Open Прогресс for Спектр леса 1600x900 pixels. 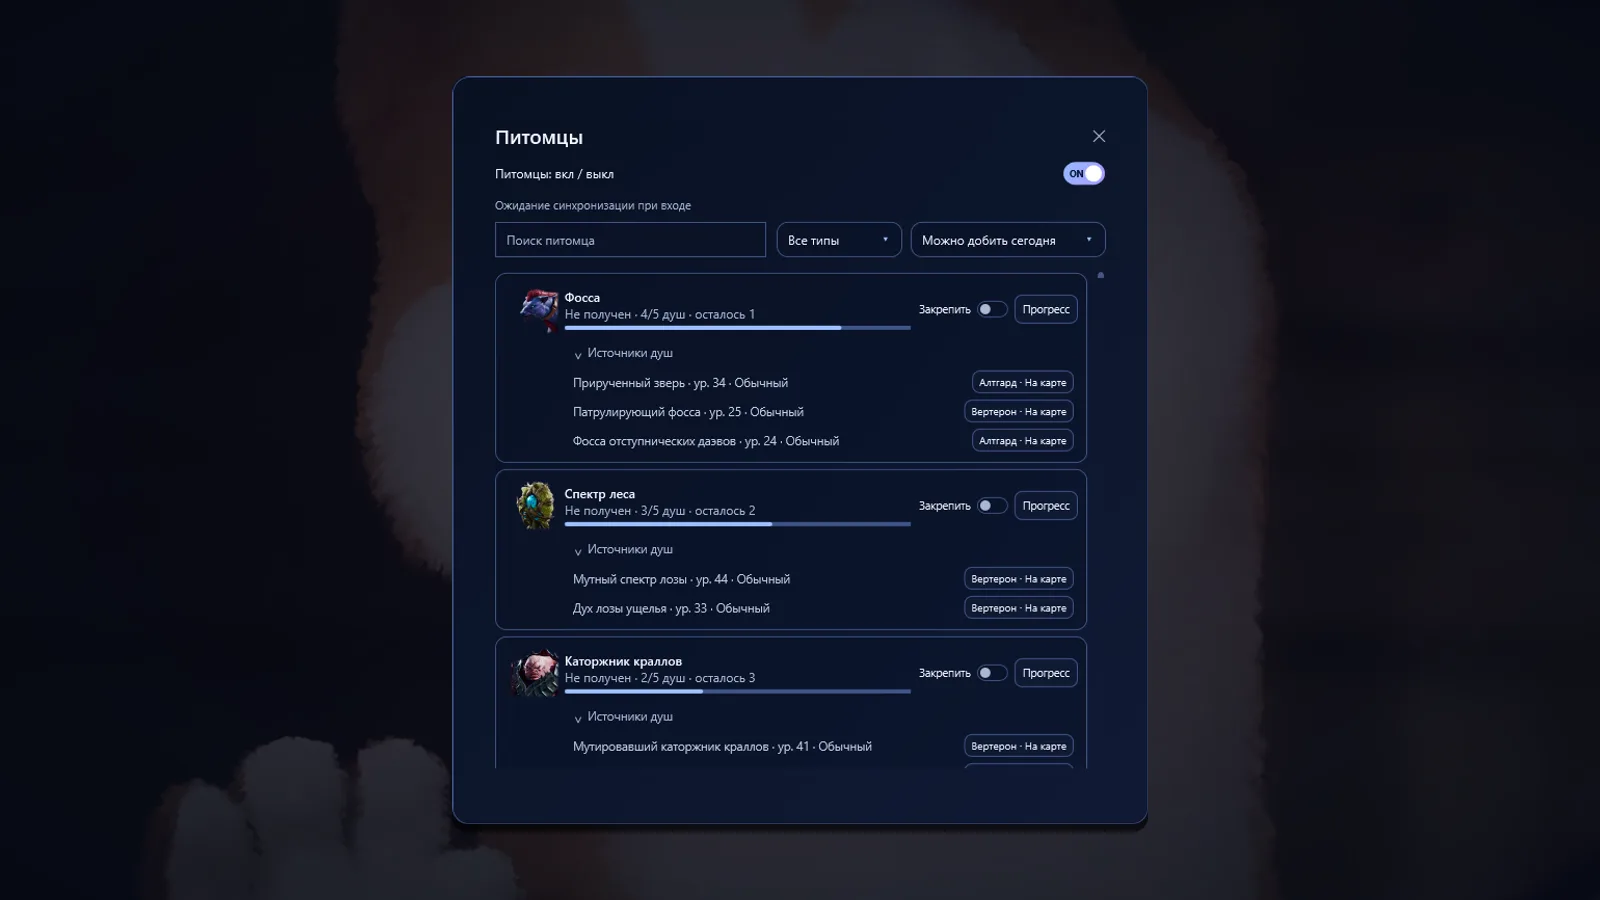(x=1046, y=505)
